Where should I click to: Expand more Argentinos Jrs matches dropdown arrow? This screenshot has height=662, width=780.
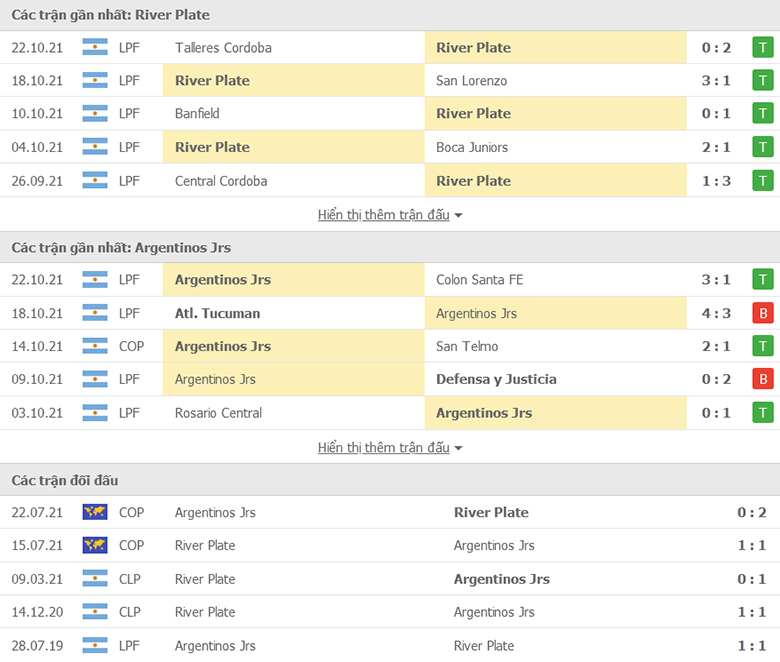[459, 448]
